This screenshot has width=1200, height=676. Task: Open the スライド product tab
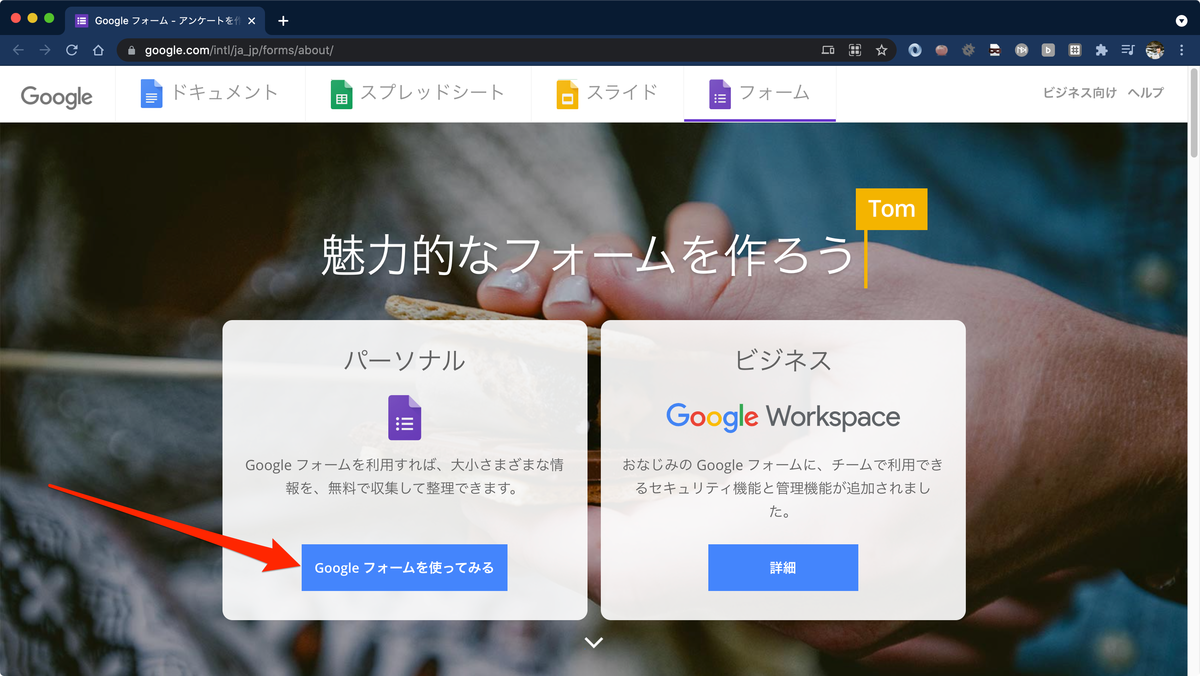coord(607,94)
